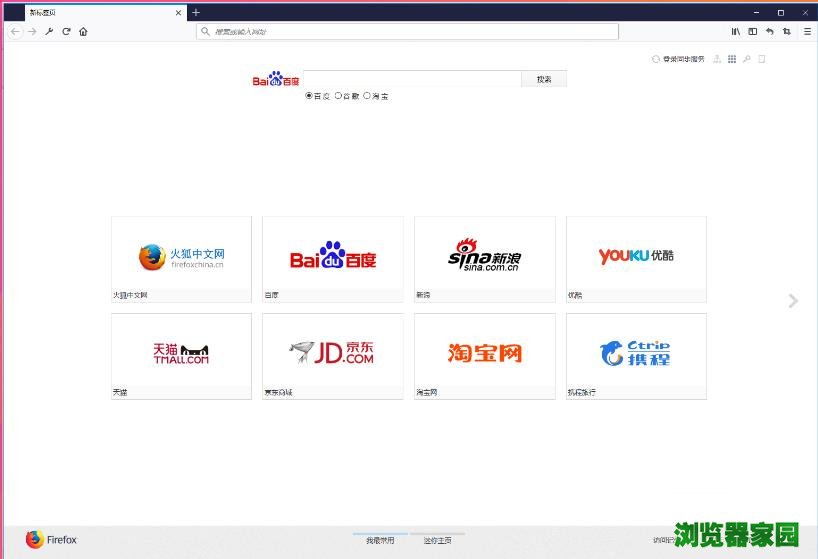Click the key-shaped icon in page header
Image resolution: width=818 pixels, height=559 pixels.
pos(747,59)
